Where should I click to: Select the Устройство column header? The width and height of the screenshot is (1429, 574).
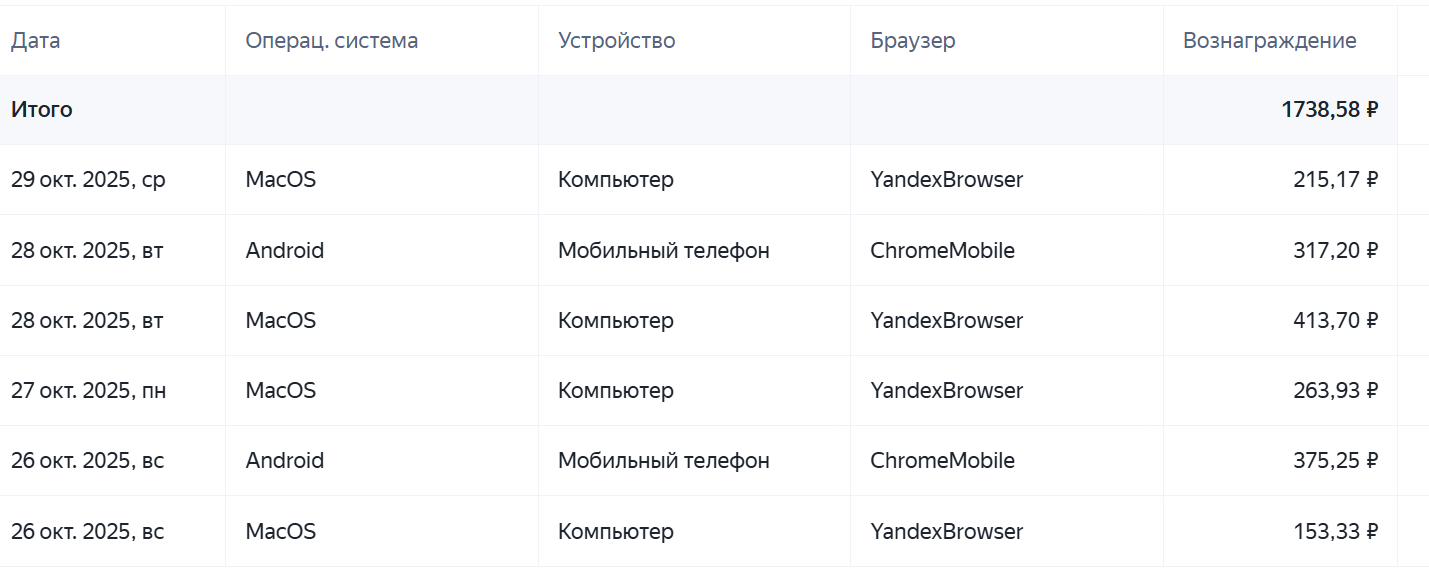point(617,41)
